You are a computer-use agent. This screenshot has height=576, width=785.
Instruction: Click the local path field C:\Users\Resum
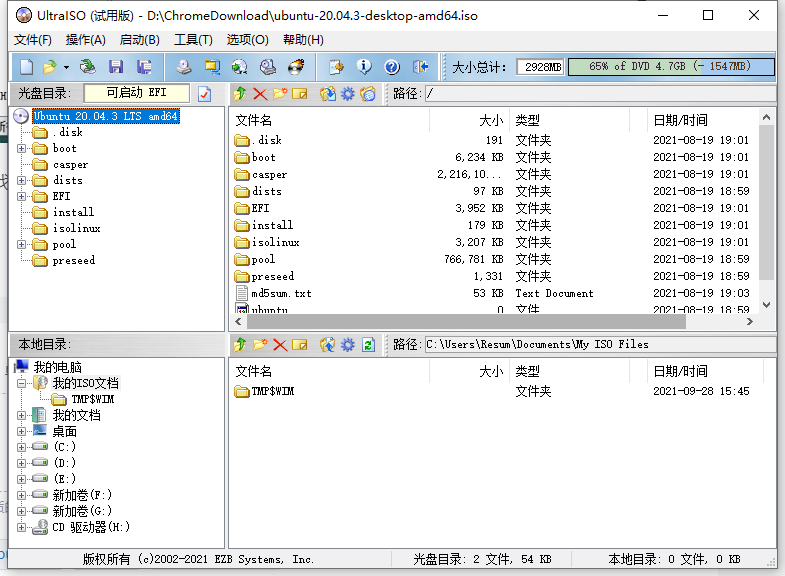pyautogui.click(x=600, y=344)
